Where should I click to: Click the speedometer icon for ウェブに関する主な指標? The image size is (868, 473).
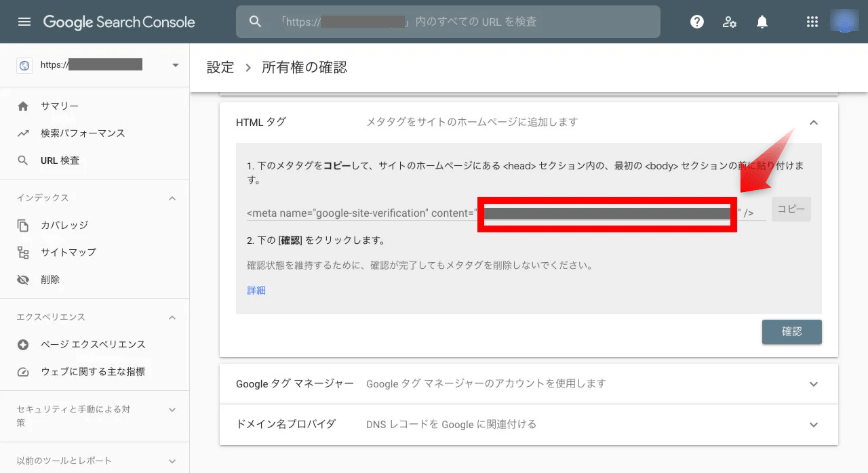point(23,372)
